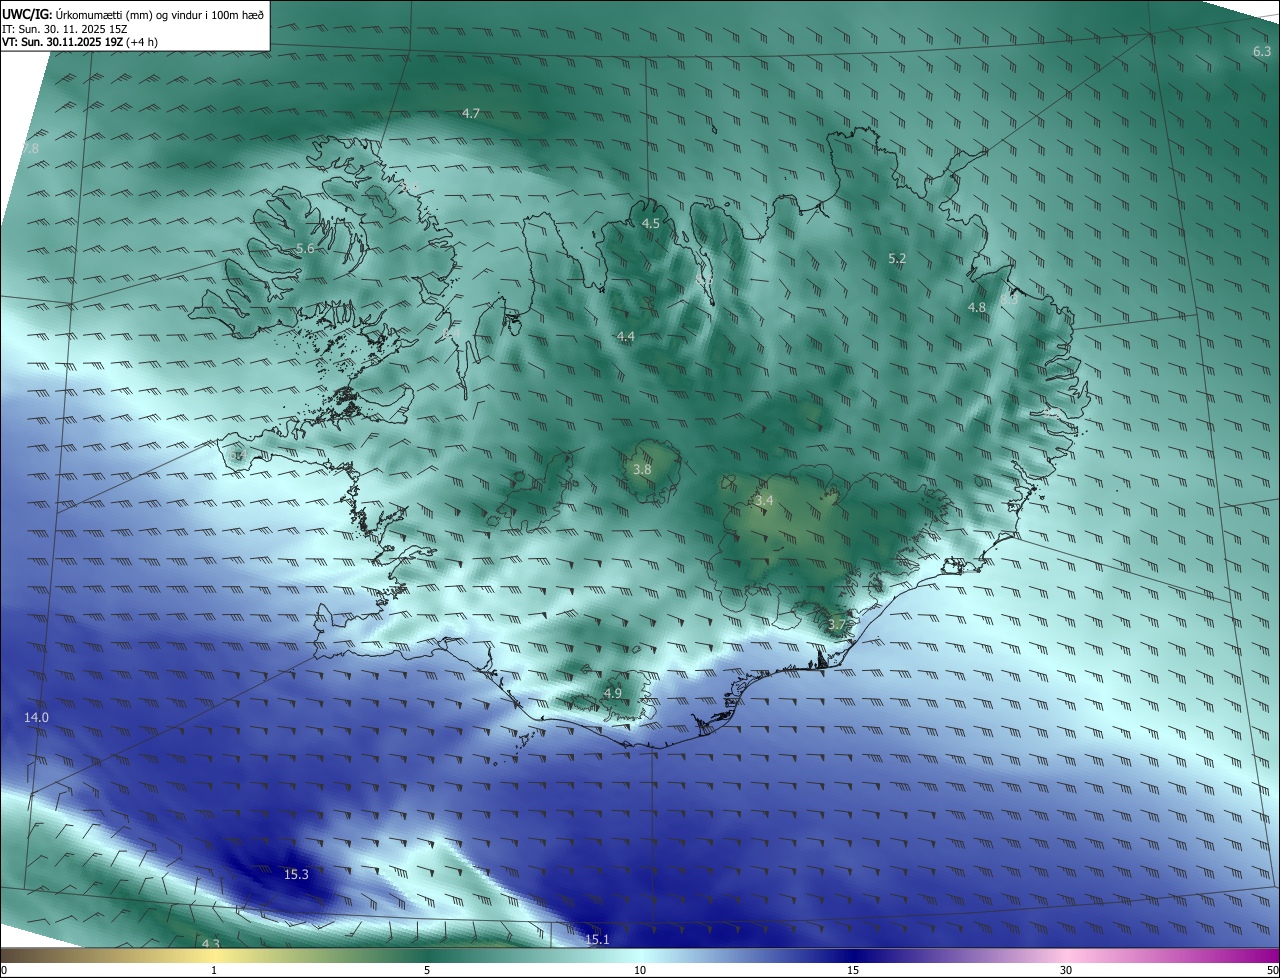
Task: Click the 3.8 value on the central glacier
Action: pos(643,469)
